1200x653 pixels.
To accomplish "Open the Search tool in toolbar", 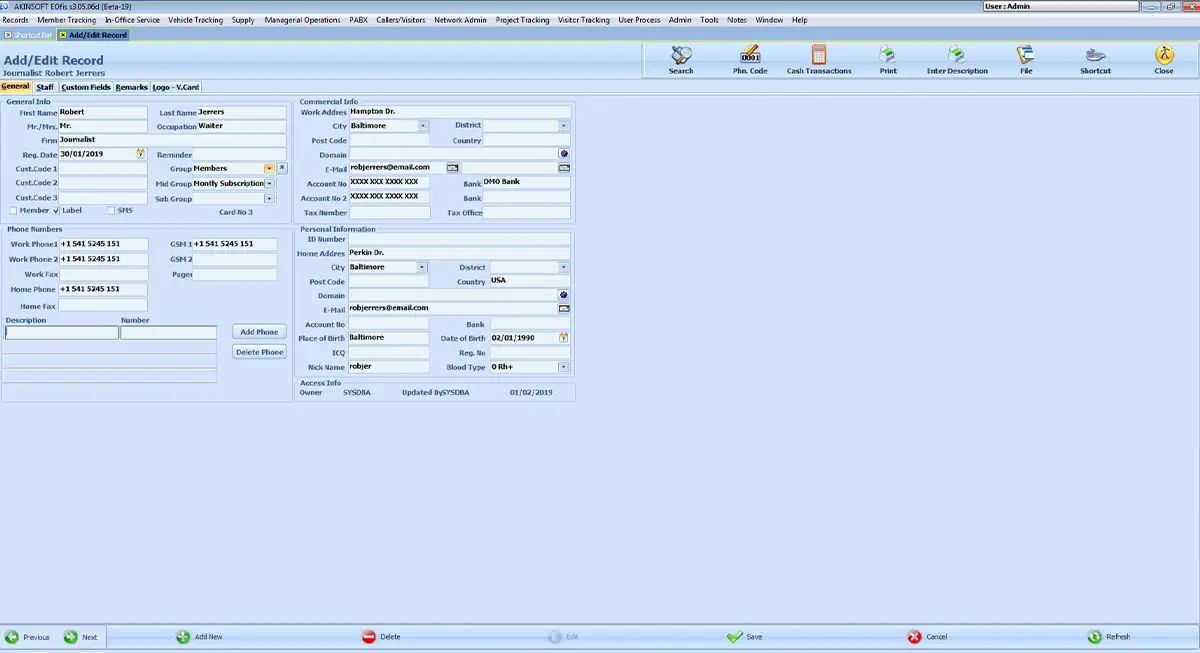I will tap(681, 60).
